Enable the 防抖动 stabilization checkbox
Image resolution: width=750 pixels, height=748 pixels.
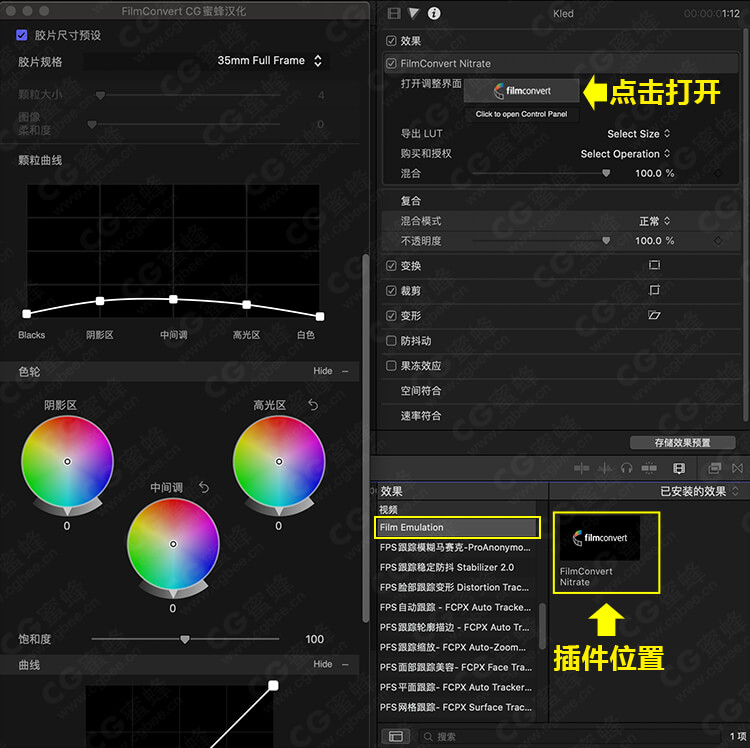(391, 341)
